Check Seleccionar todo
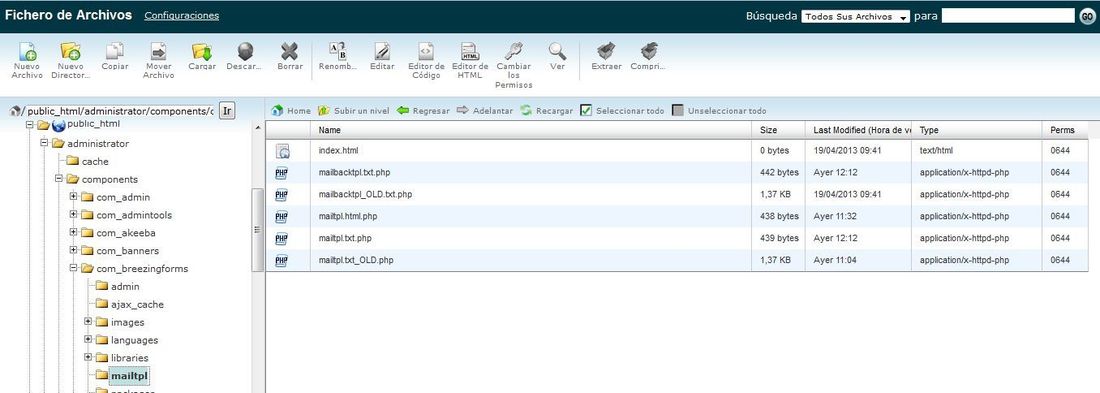 pos(586,111)
